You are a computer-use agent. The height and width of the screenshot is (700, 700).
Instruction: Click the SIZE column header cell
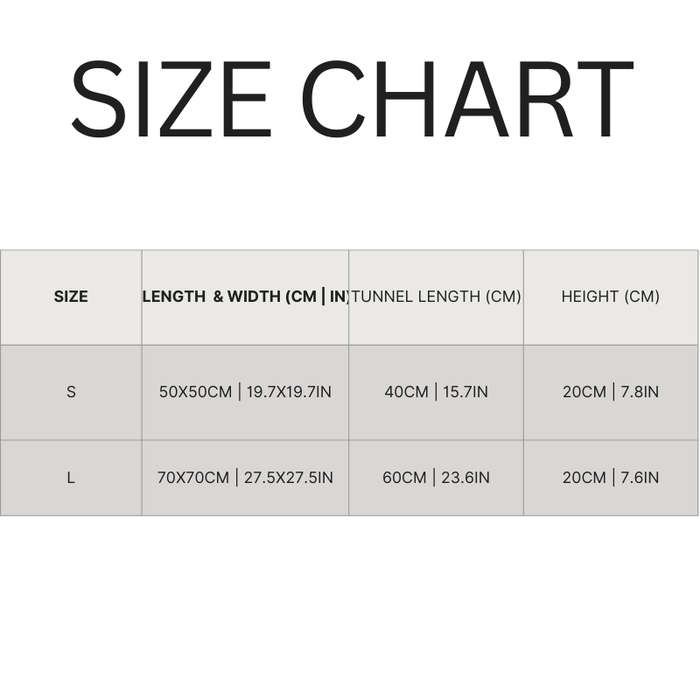tap(71, 297)
